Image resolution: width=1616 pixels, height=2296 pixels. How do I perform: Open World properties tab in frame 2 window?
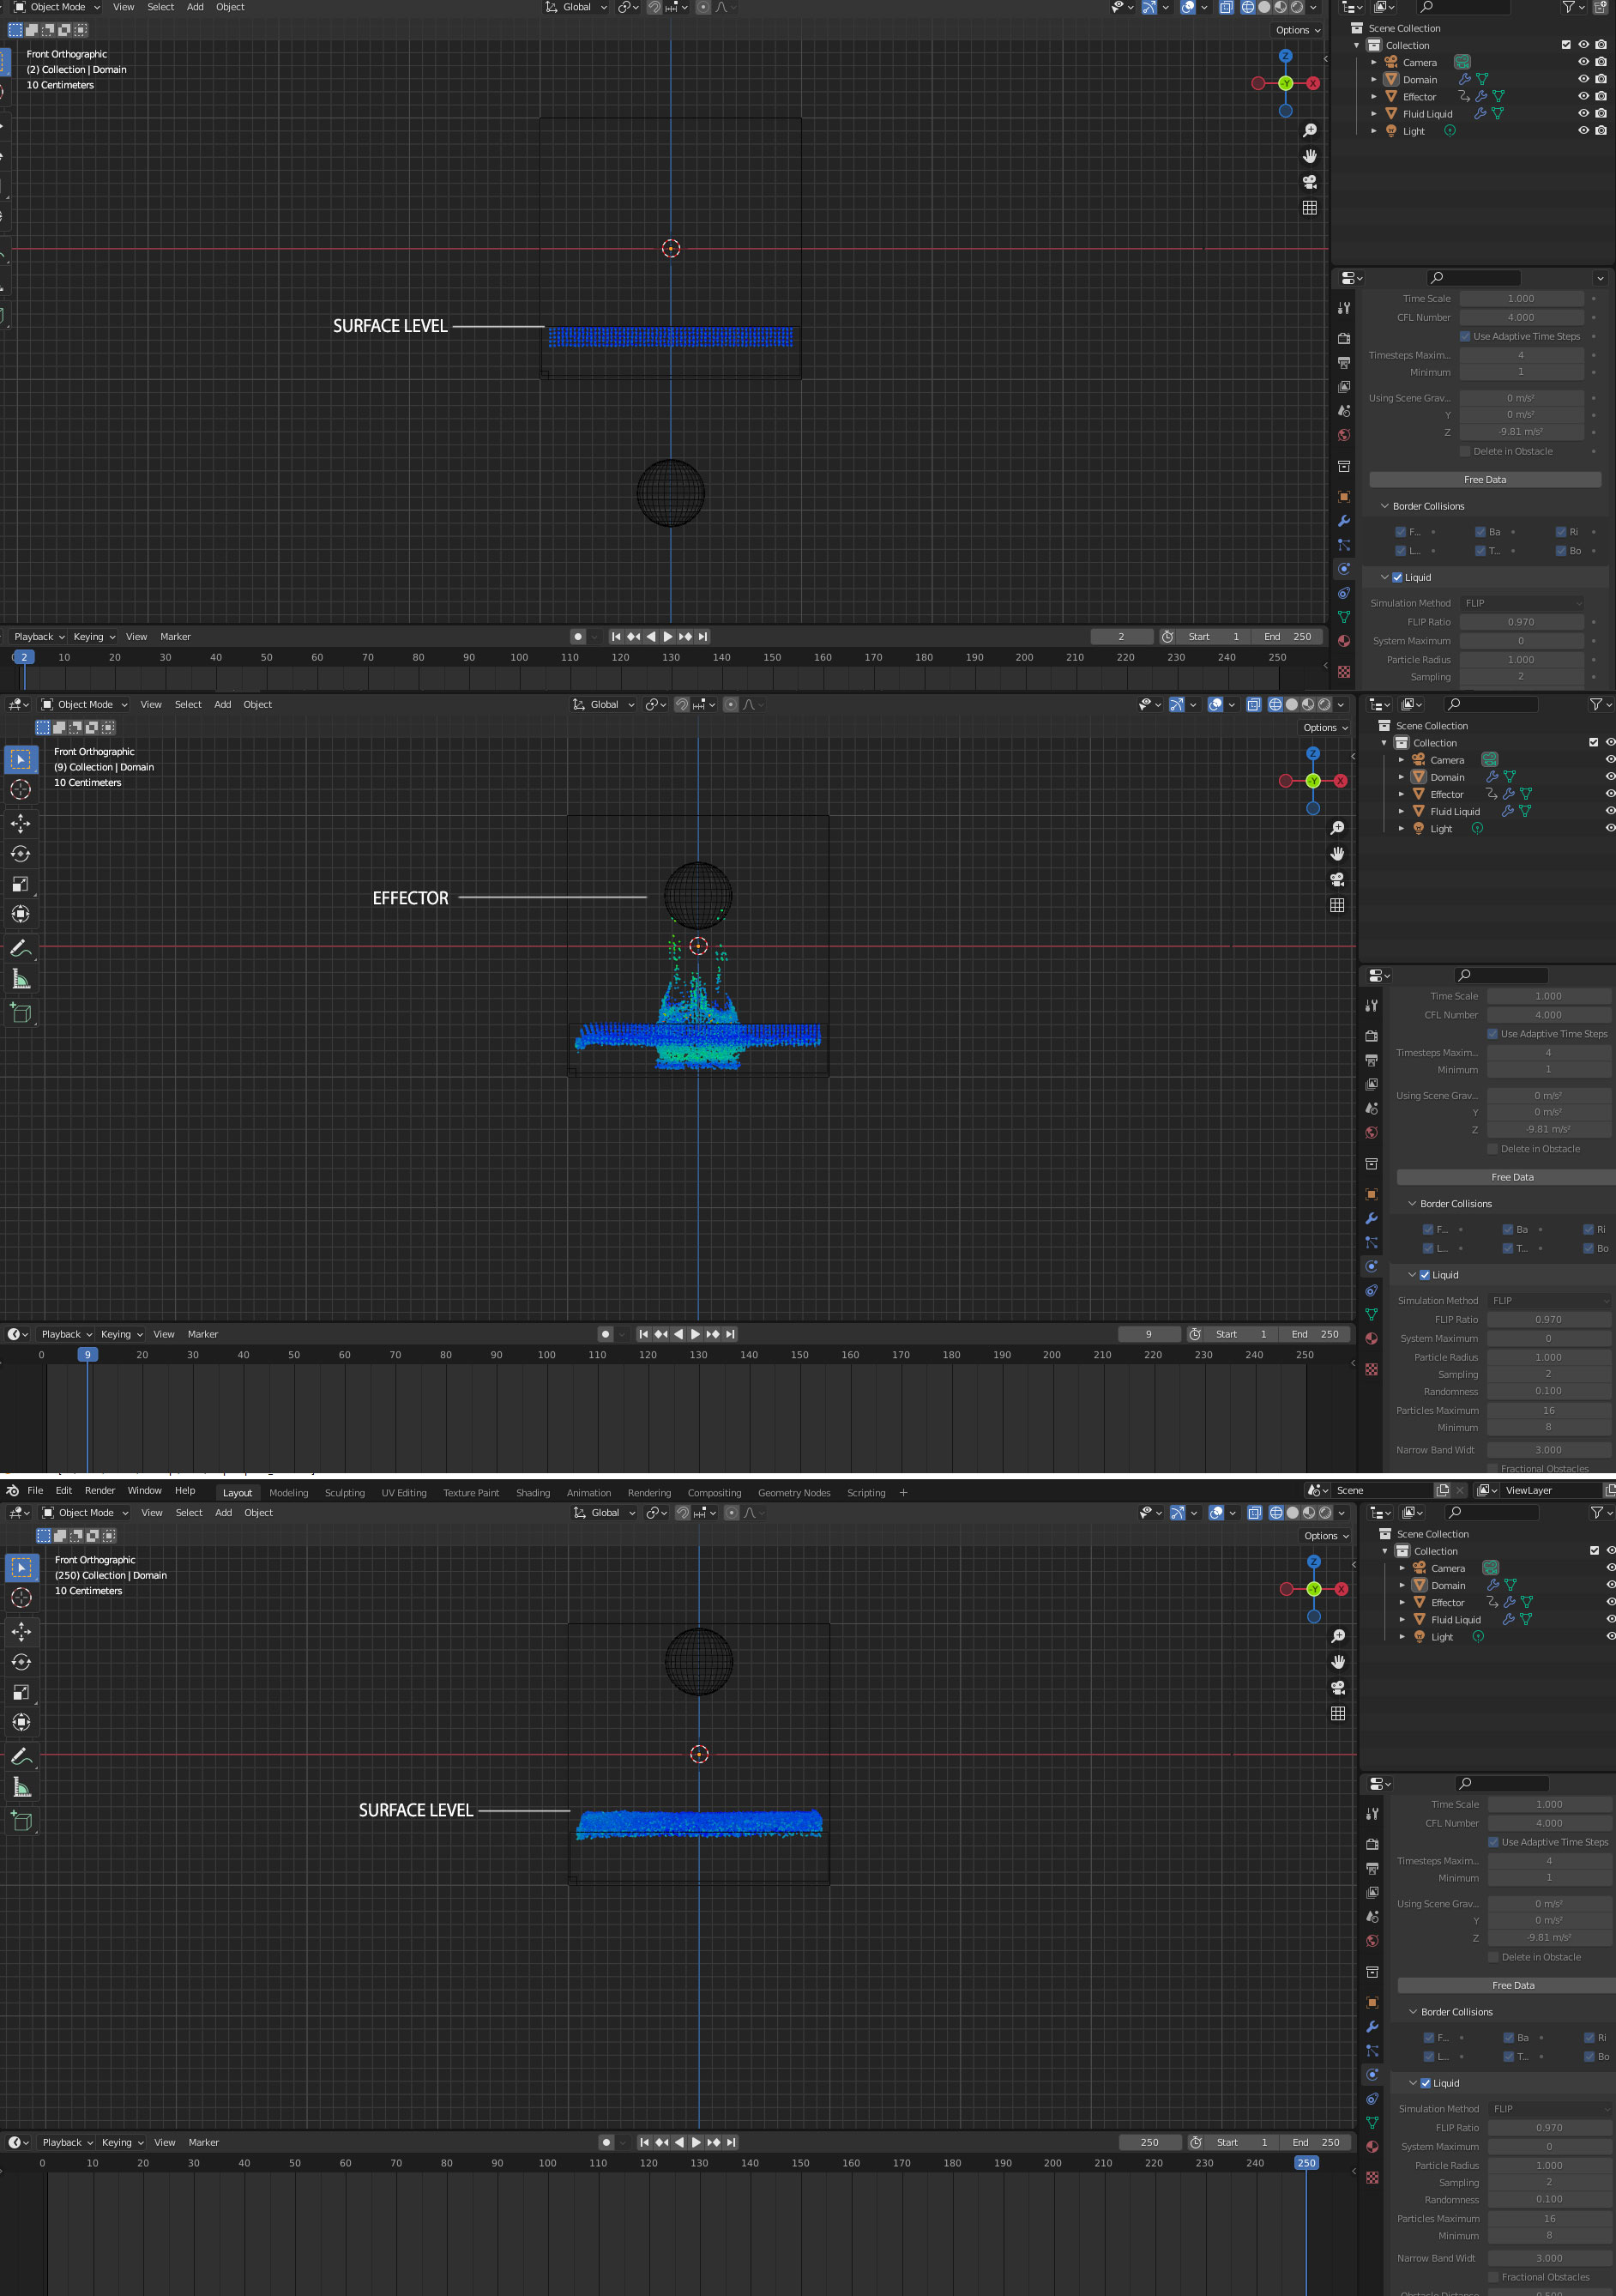click(x=1344, y=436)
